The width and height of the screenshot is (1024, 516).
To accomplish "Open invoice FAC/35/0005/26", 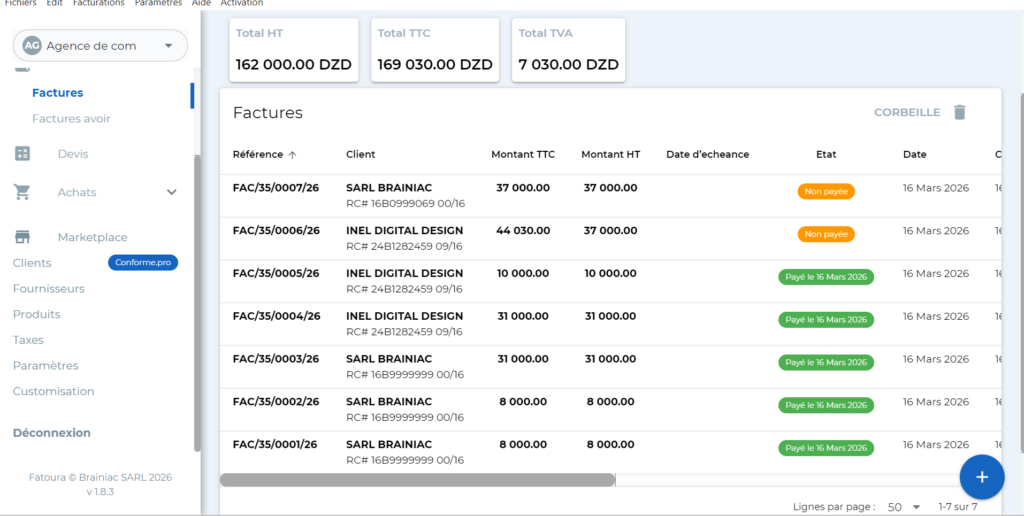I will 276,273.
